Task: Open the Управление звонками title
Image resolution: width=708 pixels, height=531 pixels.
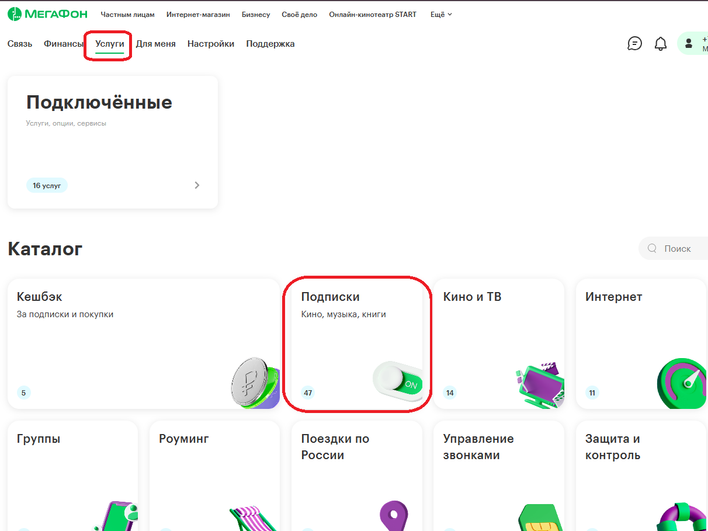Action: click(478, 447)
